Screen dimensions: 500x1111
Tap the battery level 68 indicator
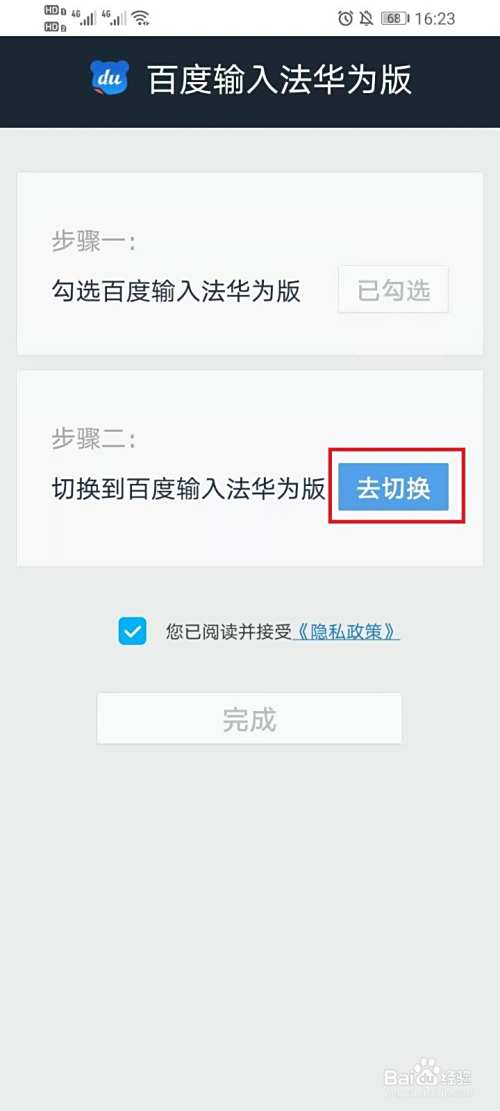[x=394, y=18]
